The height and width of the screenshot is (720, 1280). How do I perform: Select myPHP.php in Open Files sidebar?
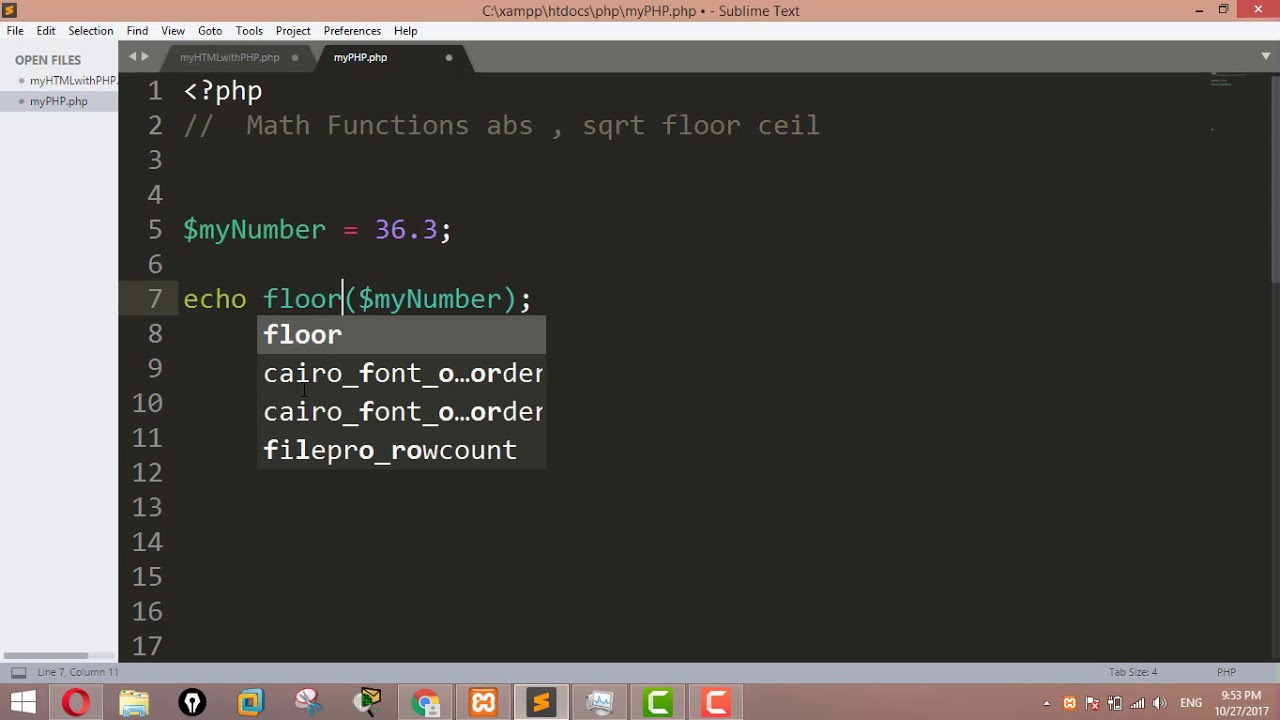point(59,101)
